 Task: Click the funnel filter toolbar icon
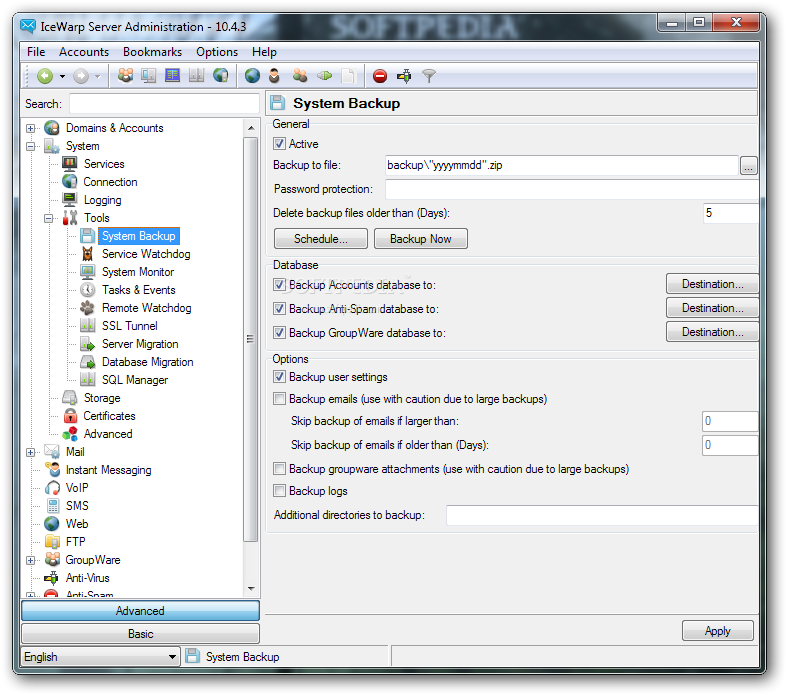(429, 76)
